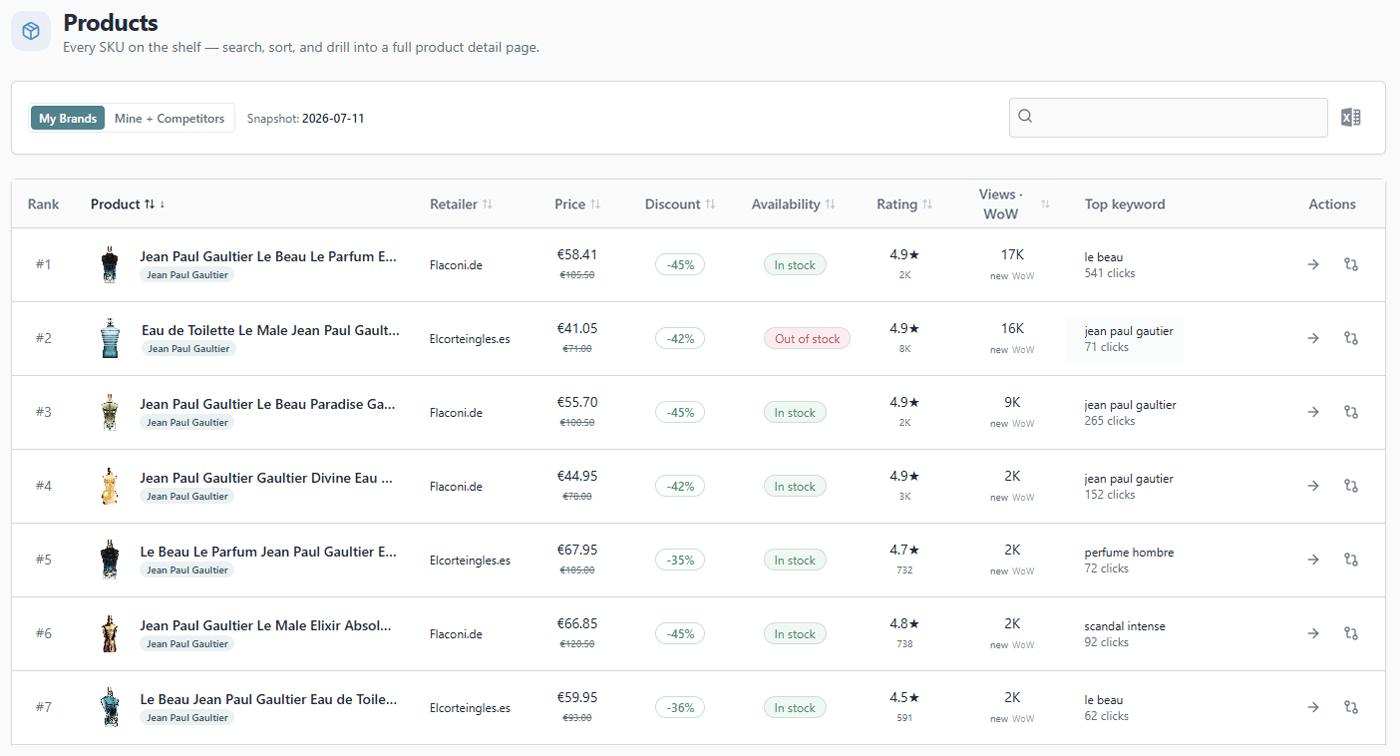Viewport: 1400px width, 756px height.
Task: Click compare icon for rank #1 row
Action: coord(1351,265)
